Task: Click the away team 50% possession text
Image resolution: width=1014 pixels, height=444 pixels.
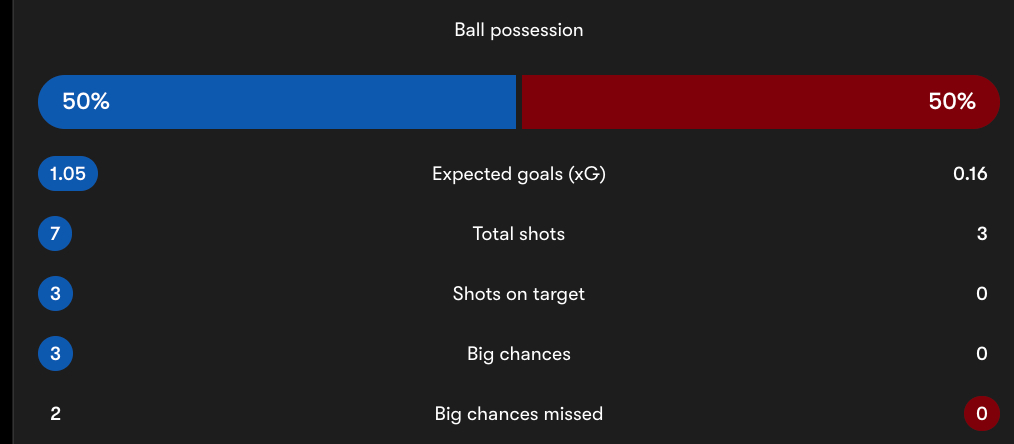Action: pyautogui.click(x=951, y=102)
